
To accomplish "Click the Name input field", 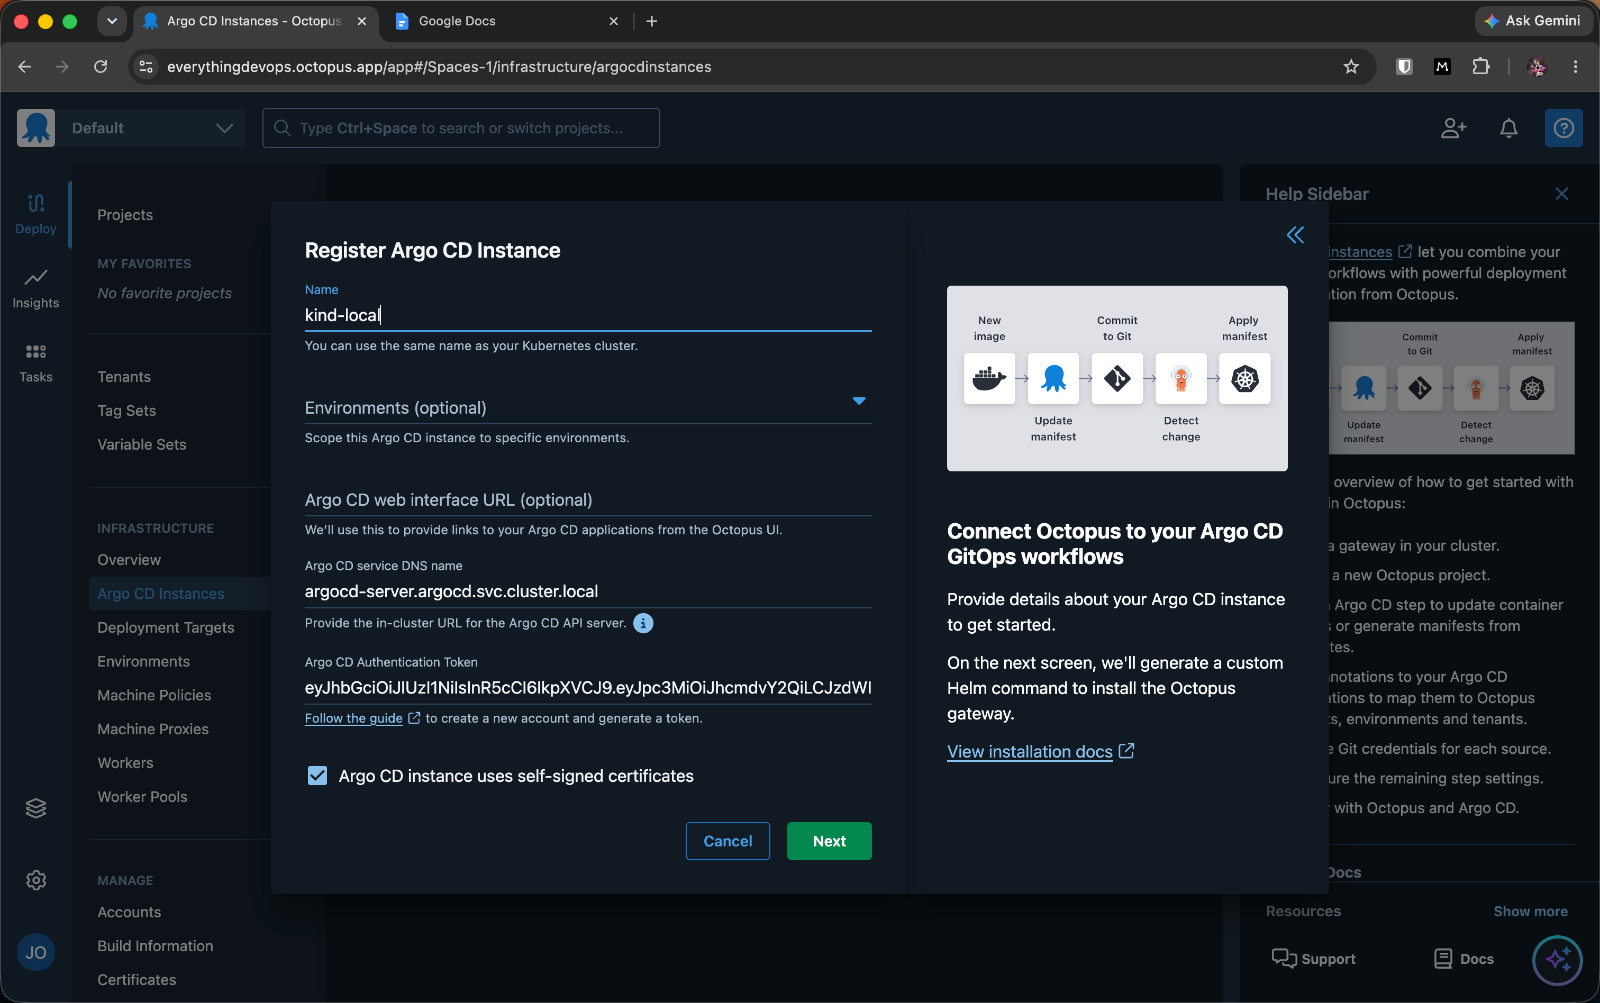I will pos(588,315).
